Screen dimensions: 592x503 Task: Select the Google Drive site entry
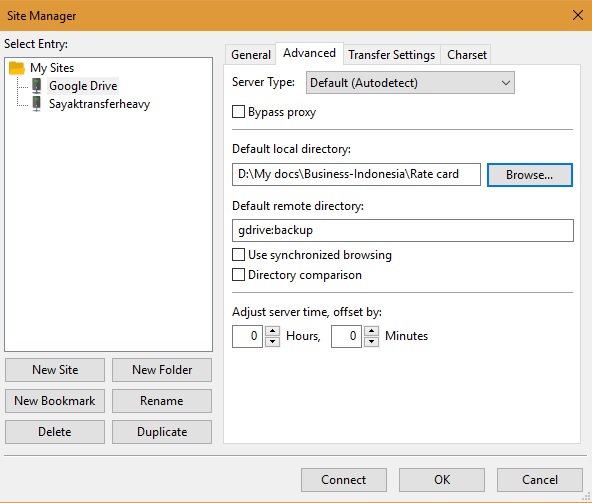pos(83,86)
